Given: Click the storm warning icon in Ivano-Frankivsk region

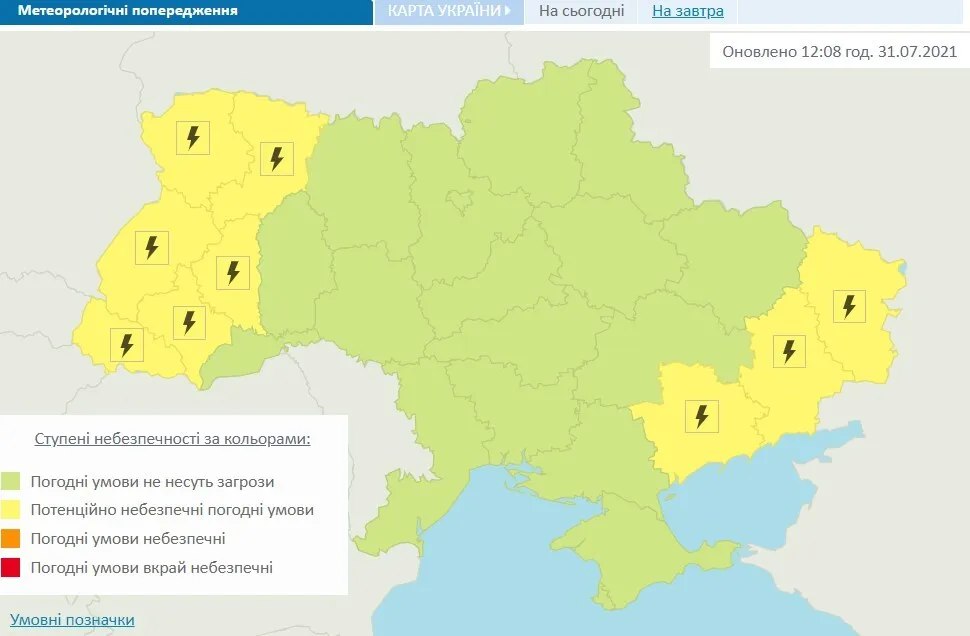Looking at the screenshot, I should (188, 321).
